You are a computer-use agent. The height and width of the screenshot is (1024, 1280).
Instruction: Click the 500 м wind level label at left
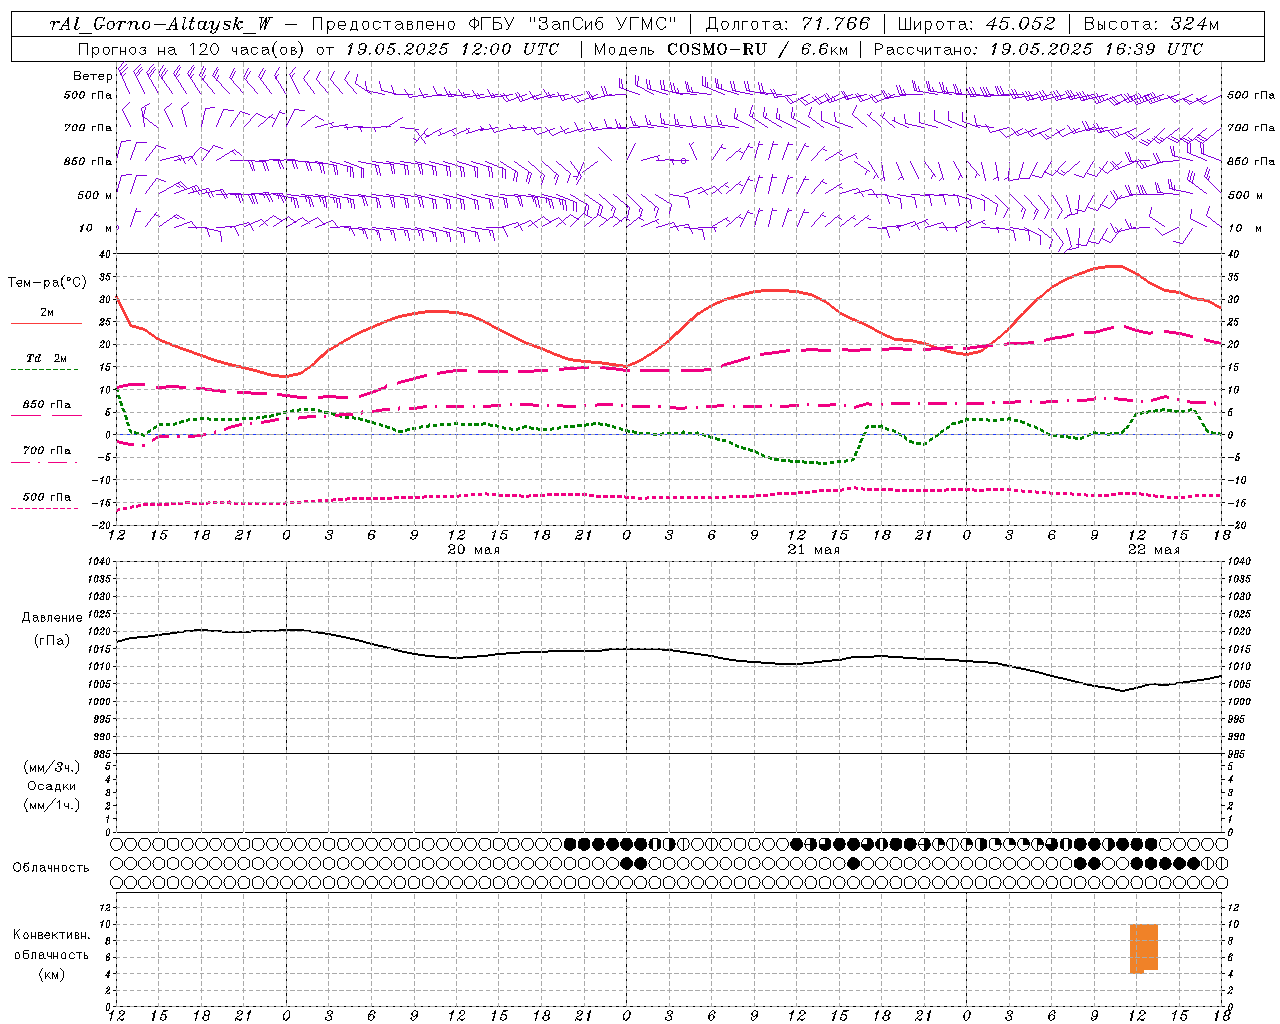(x=95, y=195)
